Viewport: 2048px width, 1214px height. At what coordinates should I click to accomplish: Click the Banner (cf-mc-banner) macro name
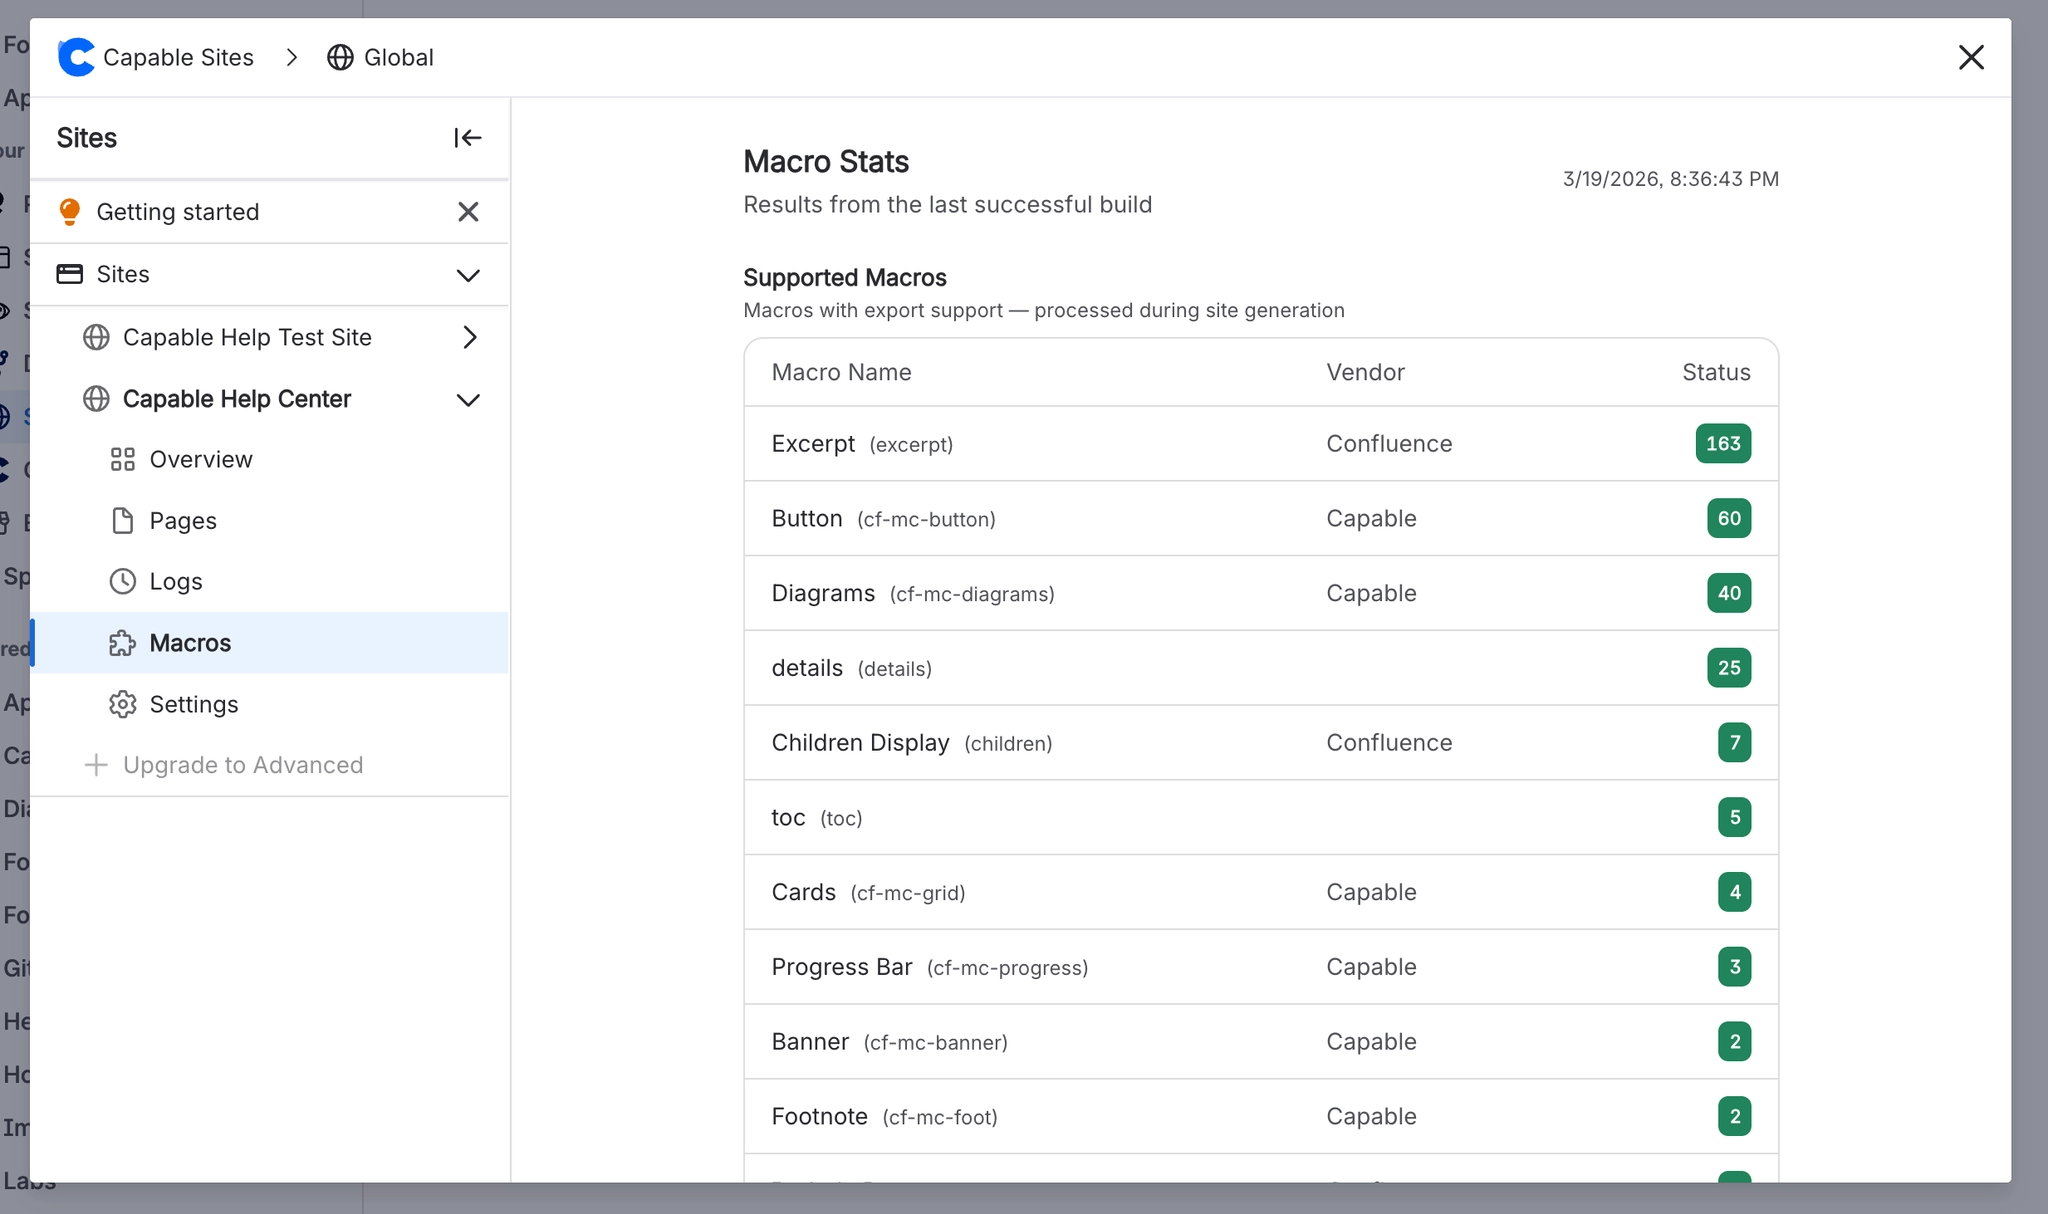tap(889, 1041)
